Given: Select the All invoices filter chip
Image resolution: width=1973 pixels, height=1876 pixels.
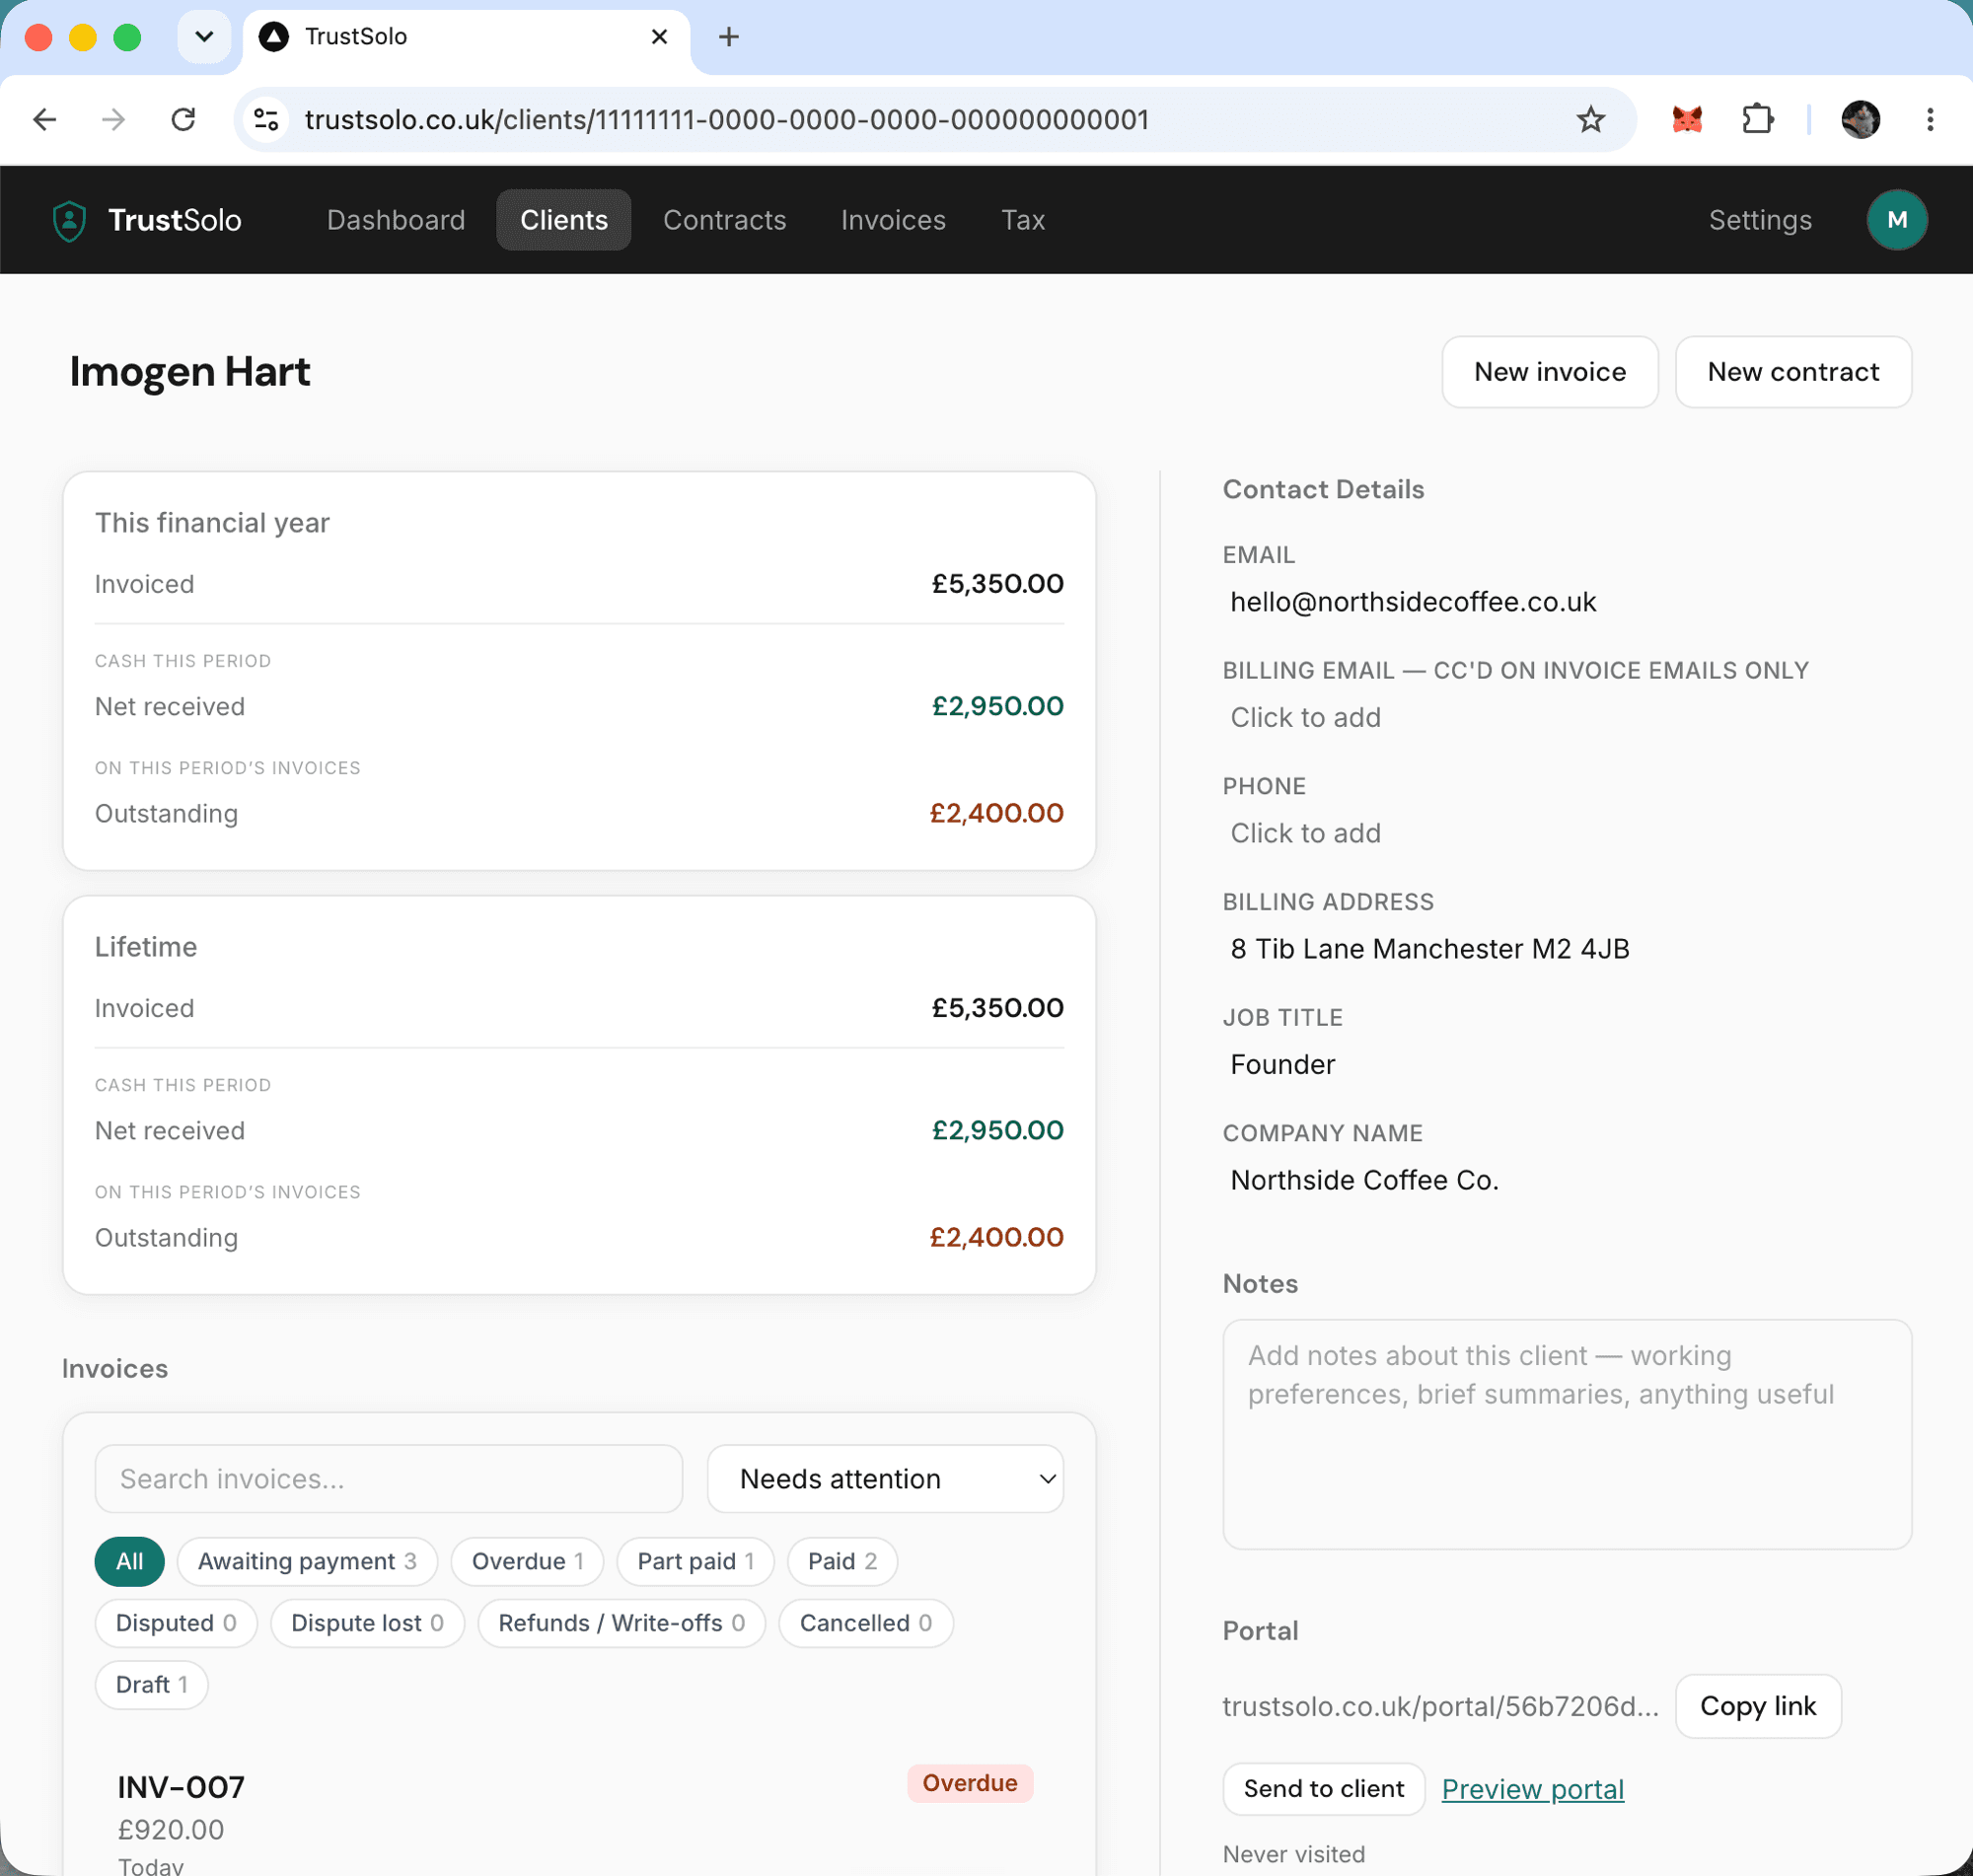Looking at the screenshot, I should 129,1561.
